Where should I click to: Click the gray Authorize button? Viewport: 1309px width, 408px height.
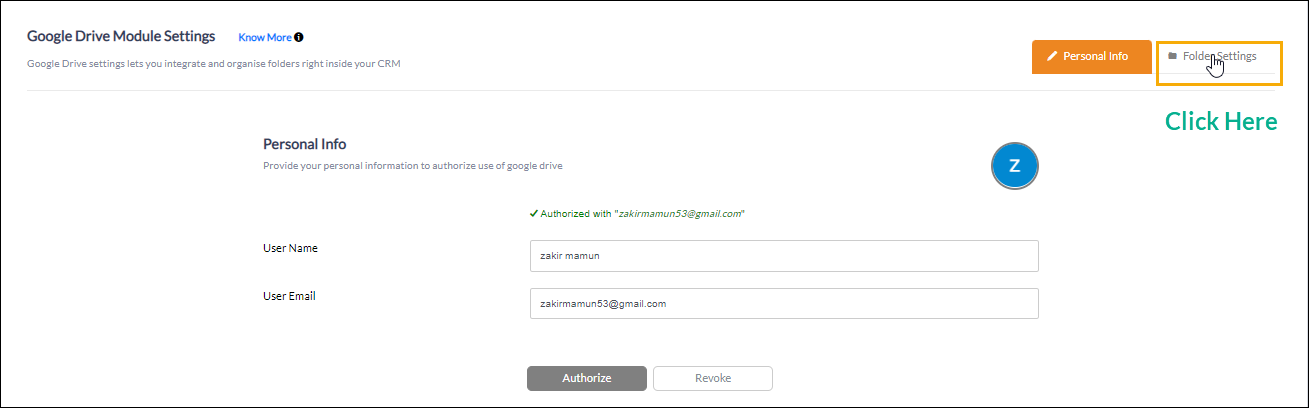tap(586, 378)
